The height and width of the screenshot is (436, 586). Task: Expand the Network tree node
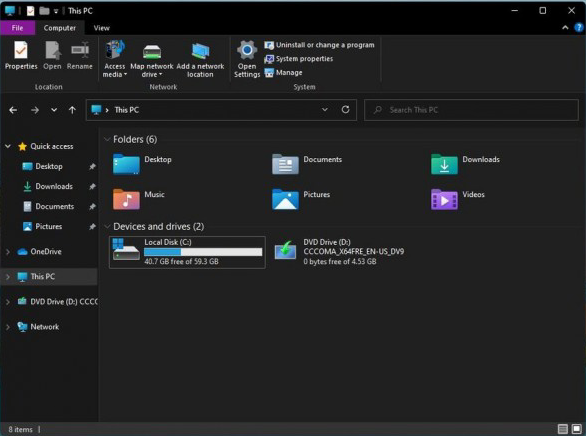[8, 327]
